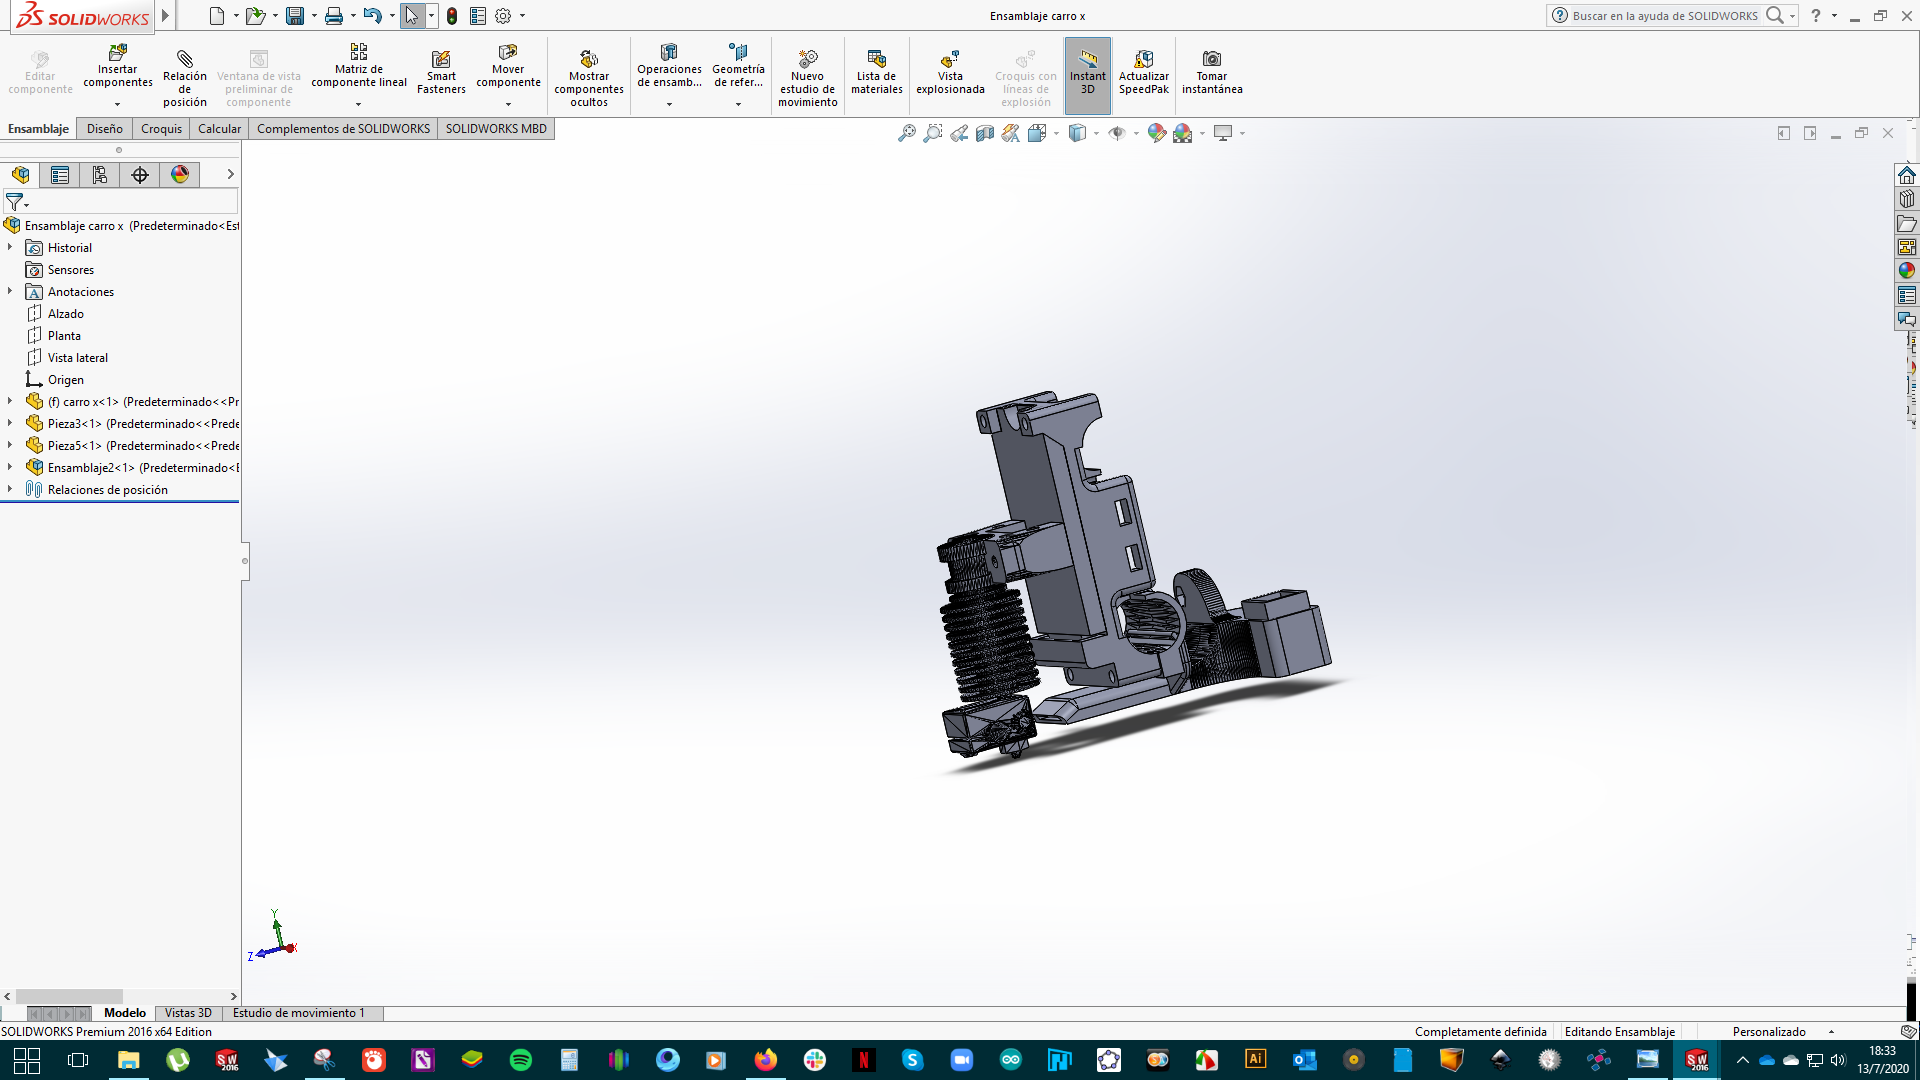Screen dimensions: 1920x1080
Task: Click the SOLIDWORKS help search field
Action: 1664,16
